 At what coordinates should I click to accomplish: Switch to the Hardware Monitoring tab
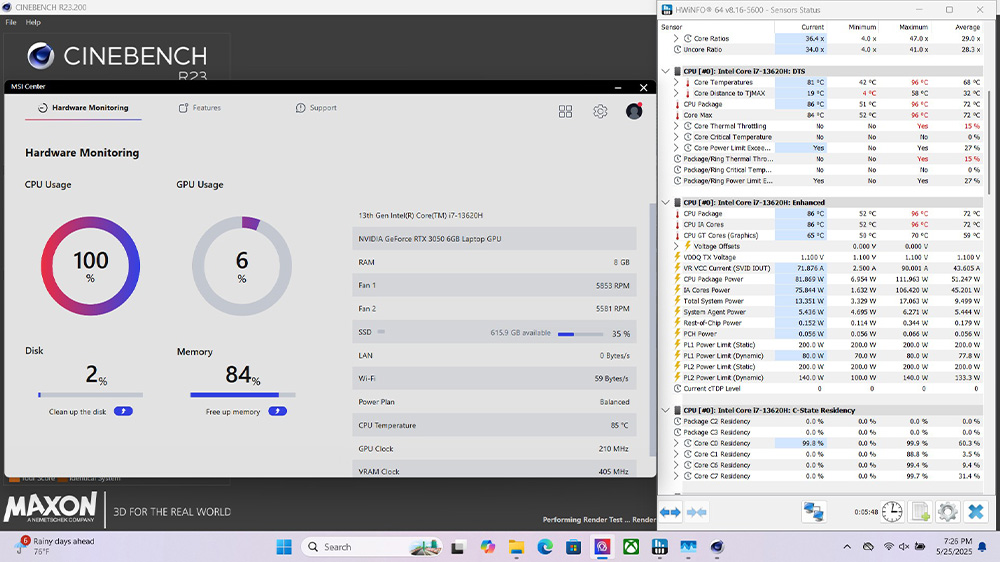tap(83, 108)
